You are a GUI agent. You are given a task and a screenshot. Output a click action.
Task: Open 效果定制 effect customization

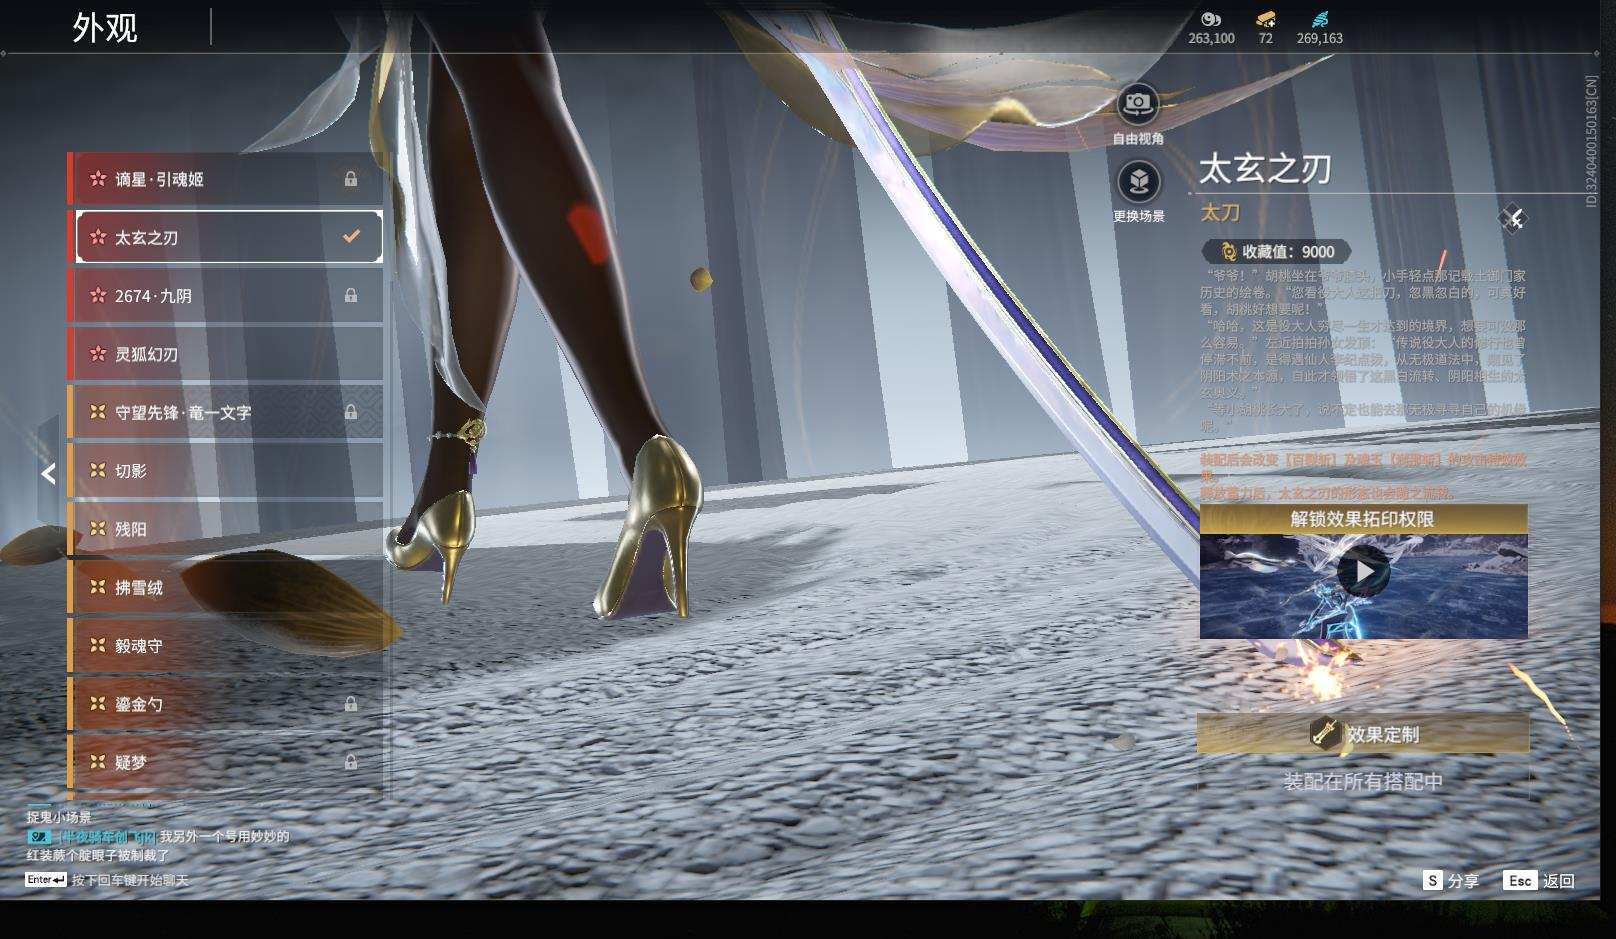click(1363, 735)
